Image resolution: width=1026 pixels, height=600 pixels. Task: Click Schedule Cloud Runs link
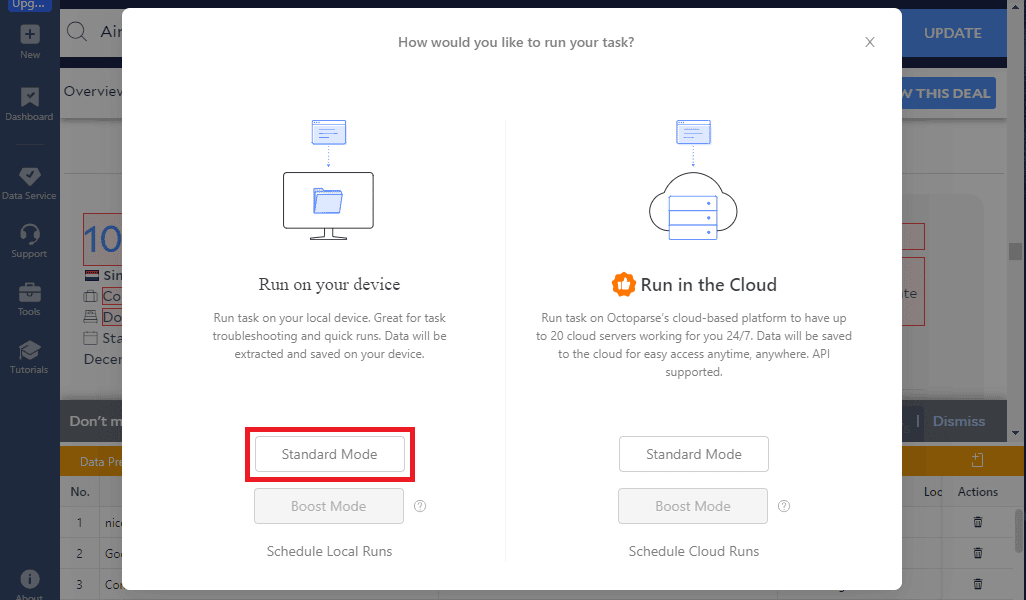(x=694, y=551)
